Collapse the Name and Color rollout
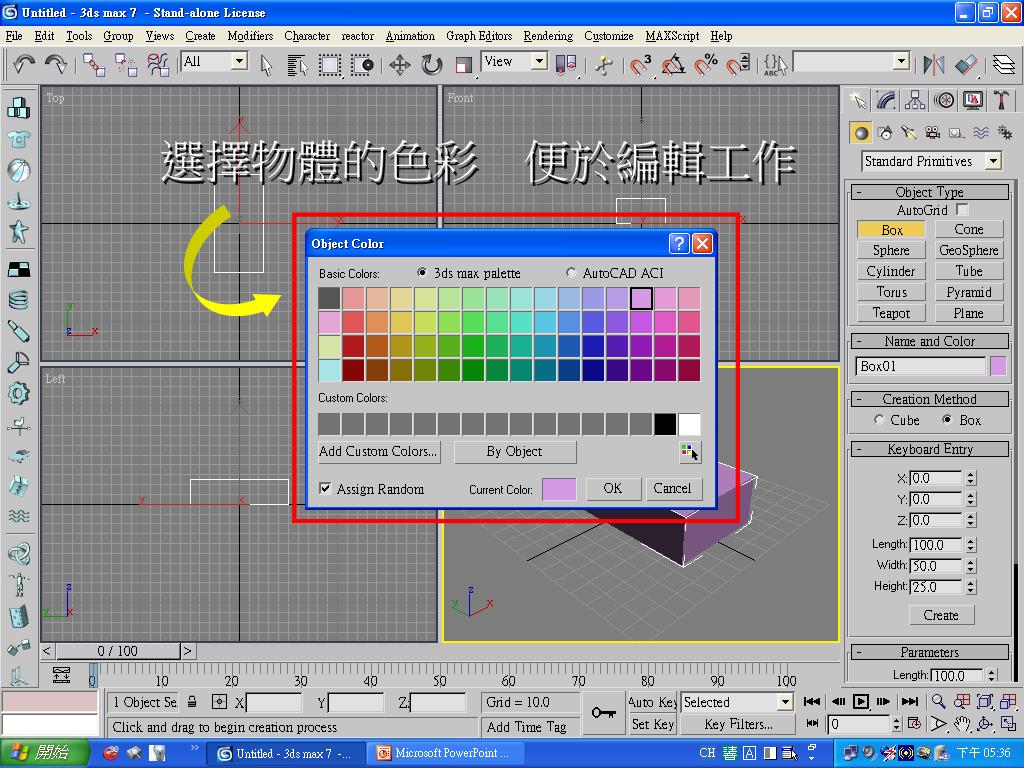Image resolution: width=1024 pixels, height=768 pixels. [x=930, y=341]
